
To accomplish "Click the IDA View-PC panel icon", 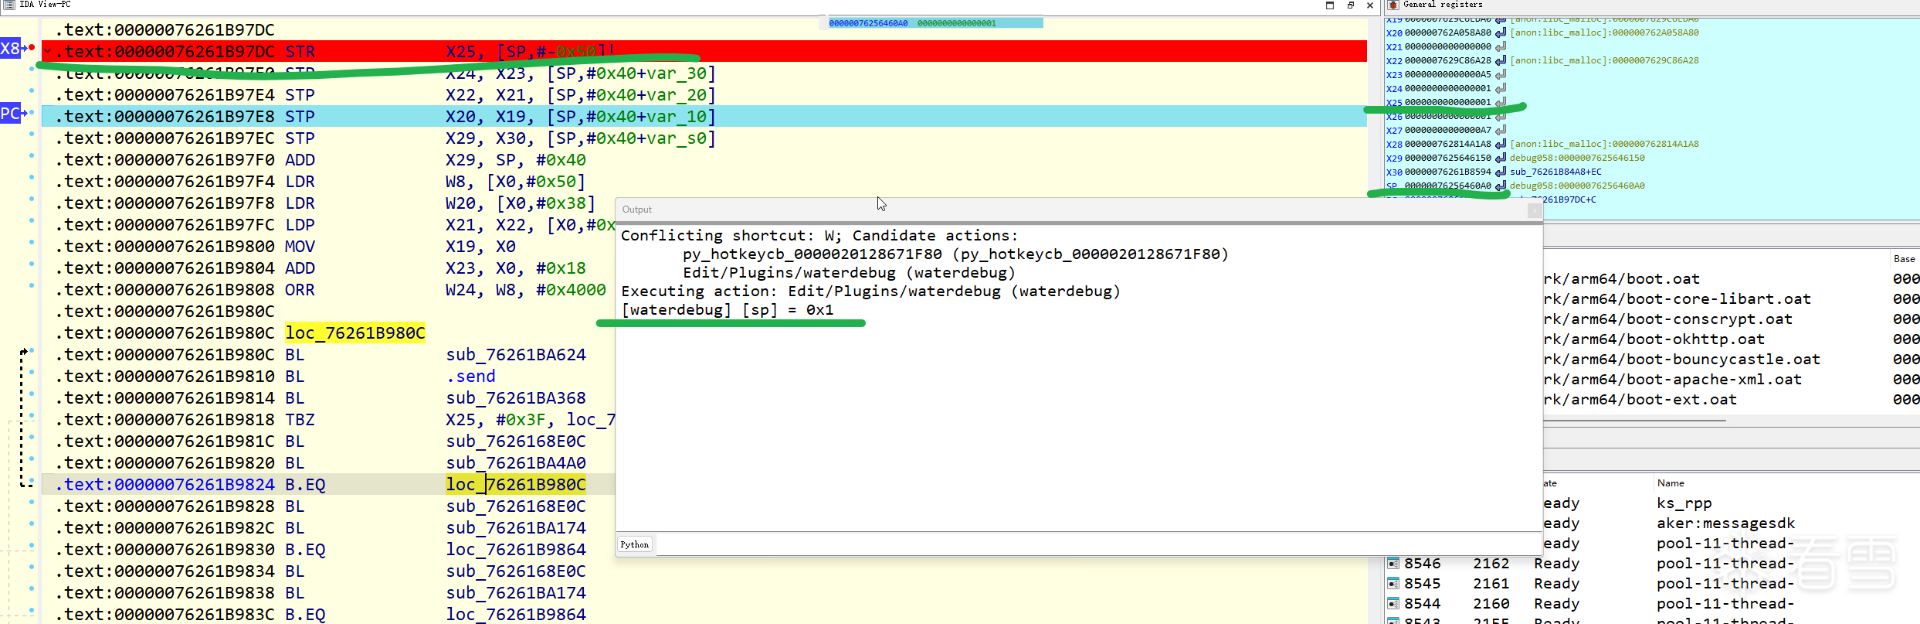I will [9, 5].
